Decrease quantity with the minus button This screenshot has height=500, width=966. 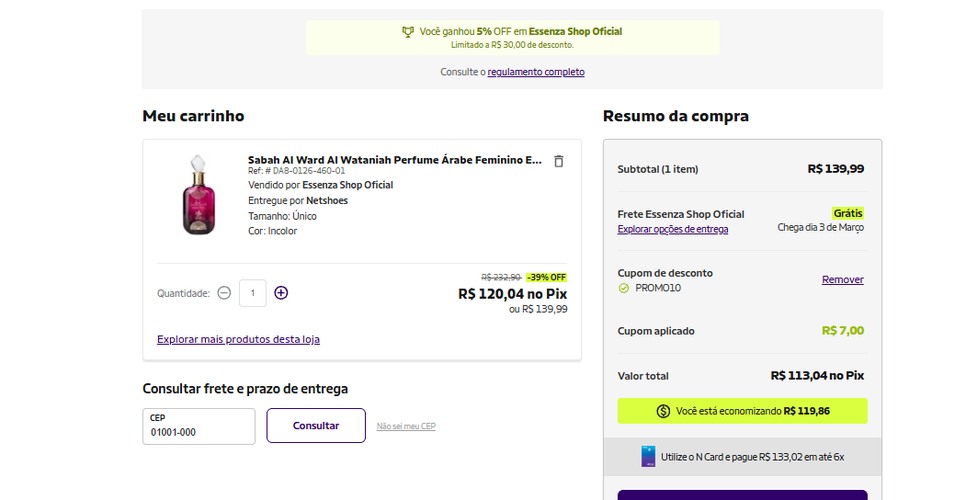coord(224,293)
